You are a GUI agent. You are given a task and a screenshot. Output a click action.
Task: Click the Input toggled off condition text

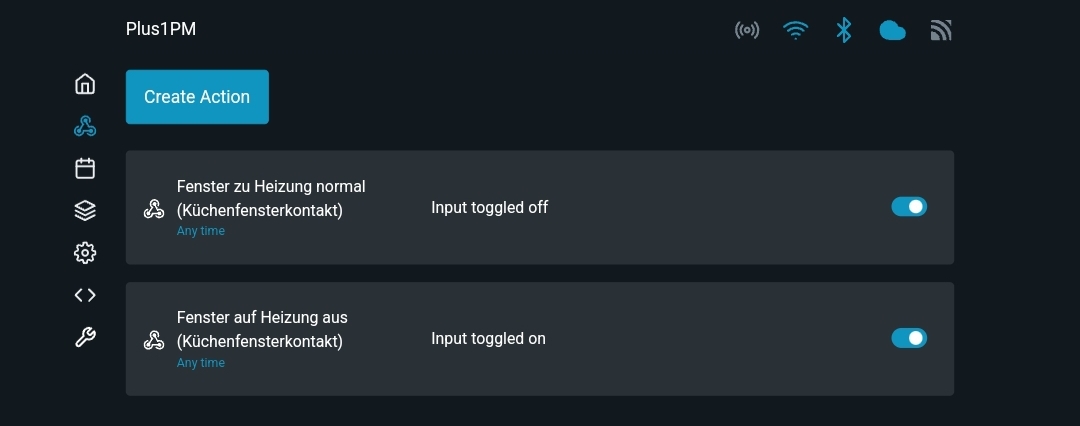[489, 208]
